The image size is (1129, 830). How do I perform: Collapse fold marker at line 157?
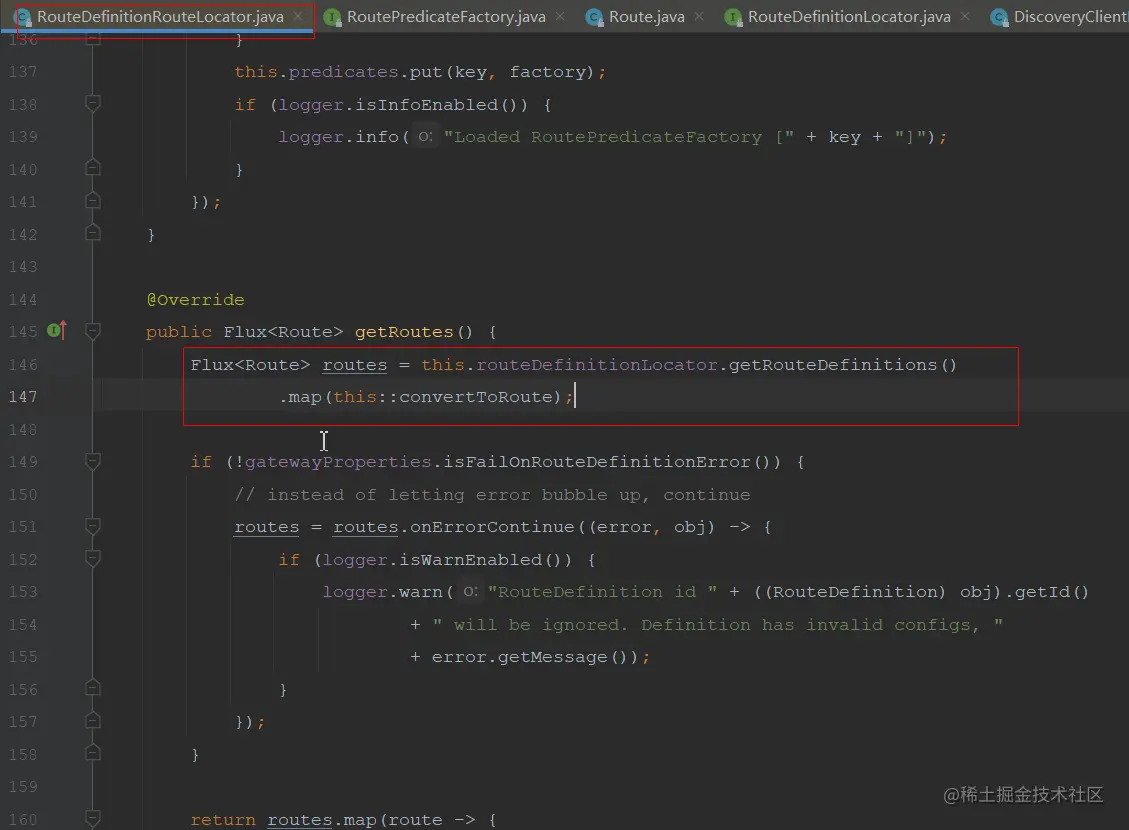click(93, 720)
